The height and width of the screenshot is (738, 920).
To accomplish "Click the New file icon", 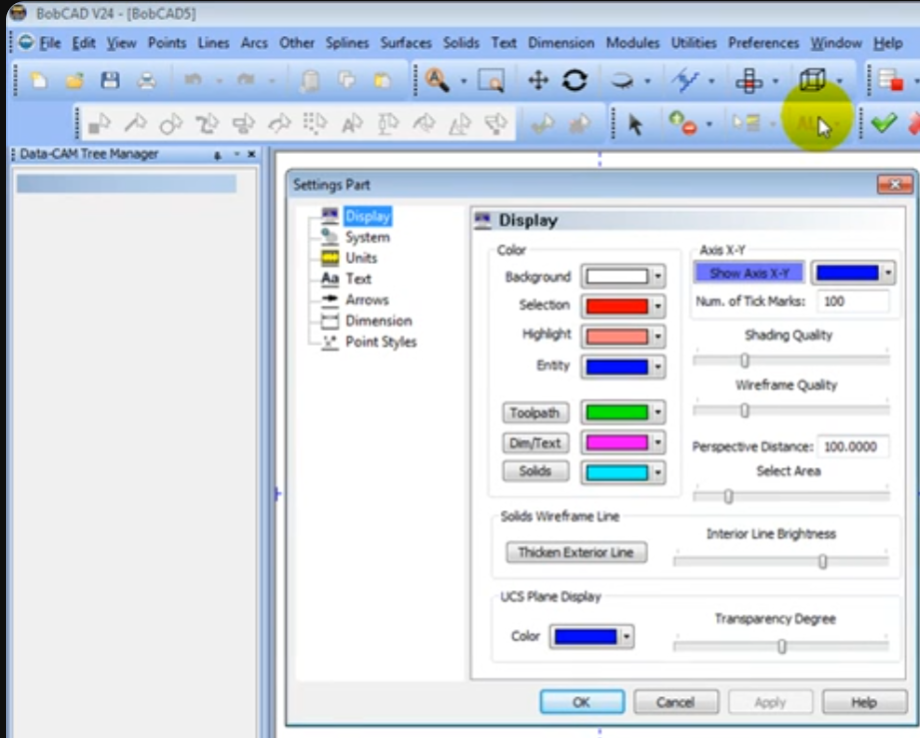I will [x=39, y=81].
